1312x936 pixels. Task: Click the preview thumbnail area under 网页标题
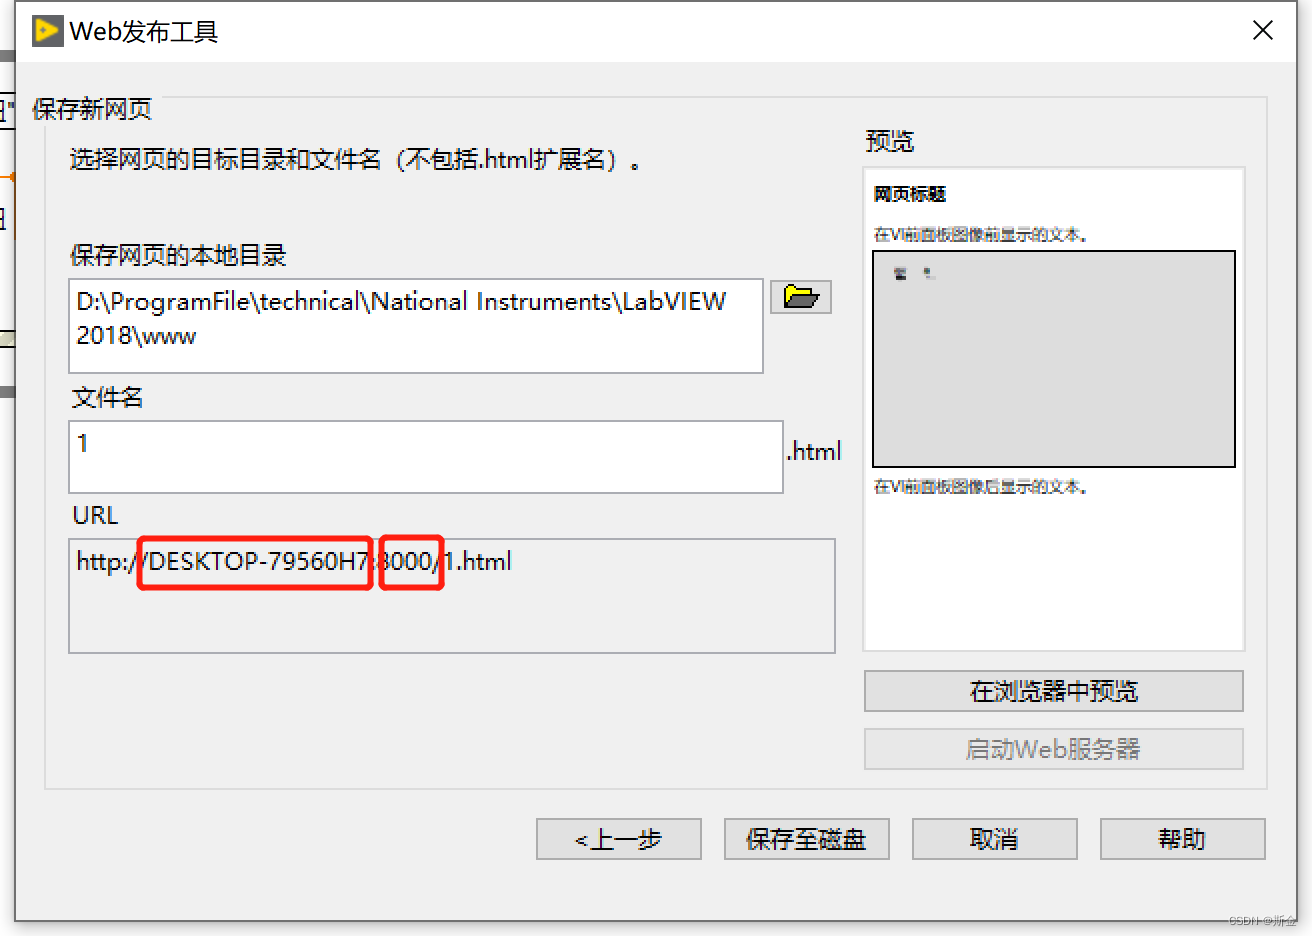coord(1053,360)
